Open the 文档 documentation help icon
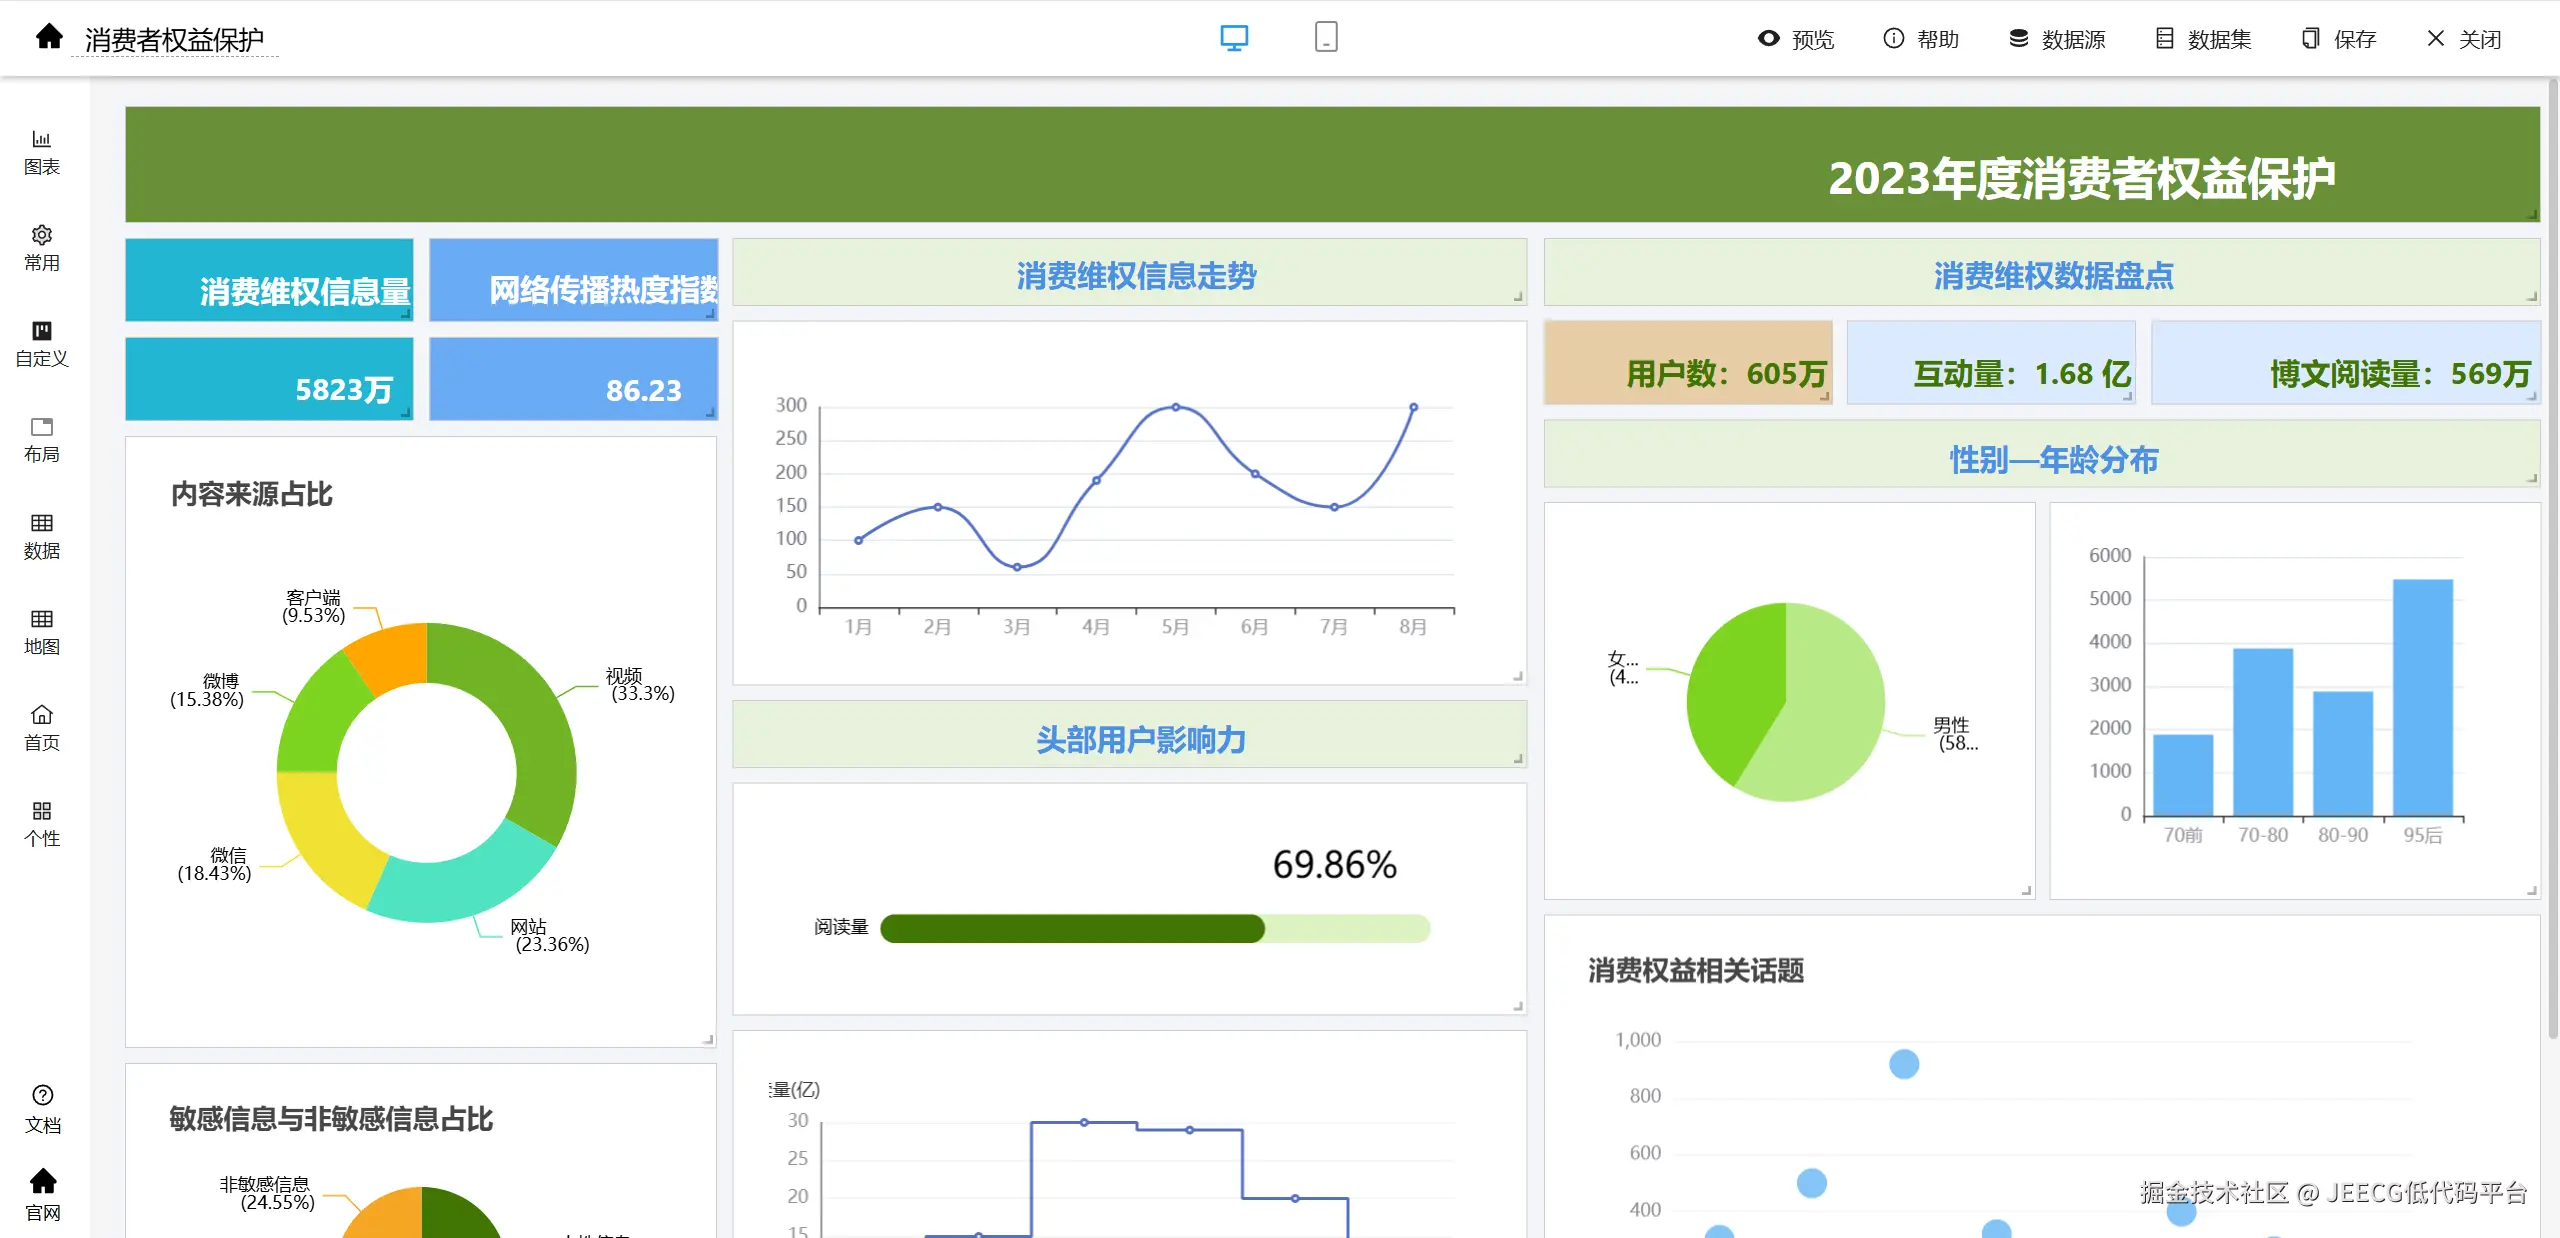 (42, 1108)
